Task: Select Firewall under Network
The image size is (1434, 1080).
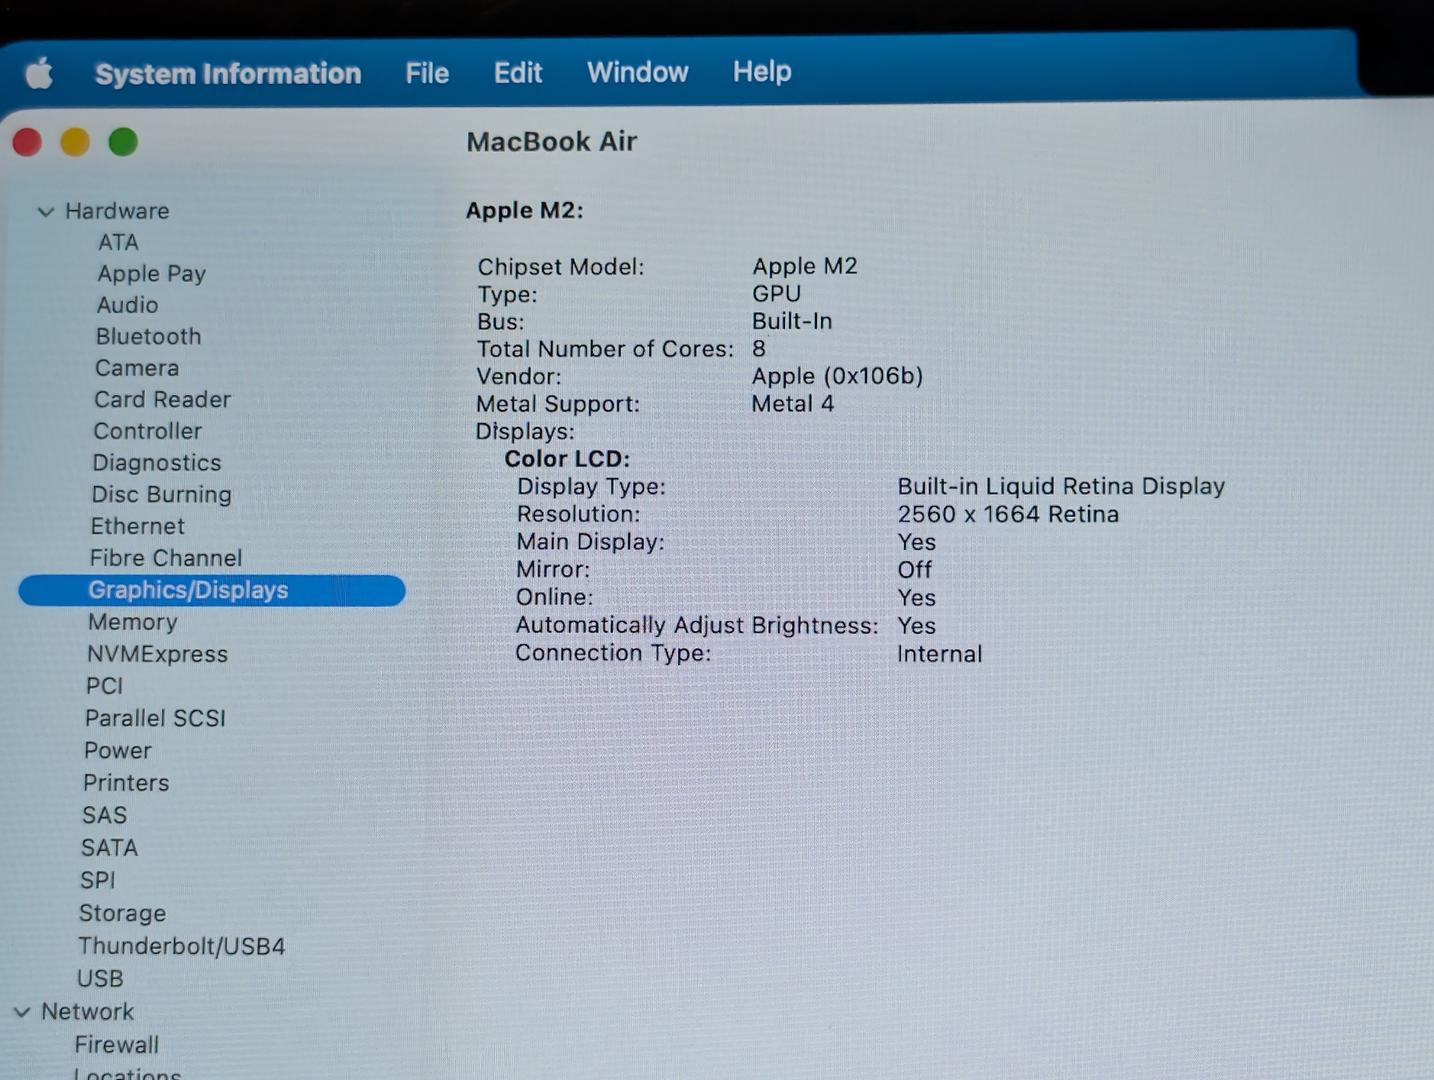Action: [116, 1045]
